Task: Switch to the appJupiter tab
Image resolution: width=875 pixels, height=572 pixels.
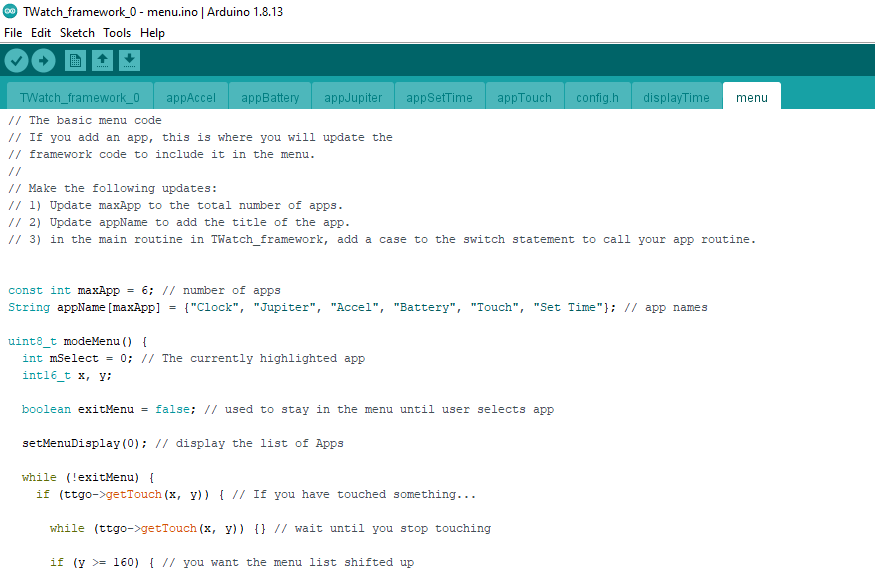Action: (353, 97)
